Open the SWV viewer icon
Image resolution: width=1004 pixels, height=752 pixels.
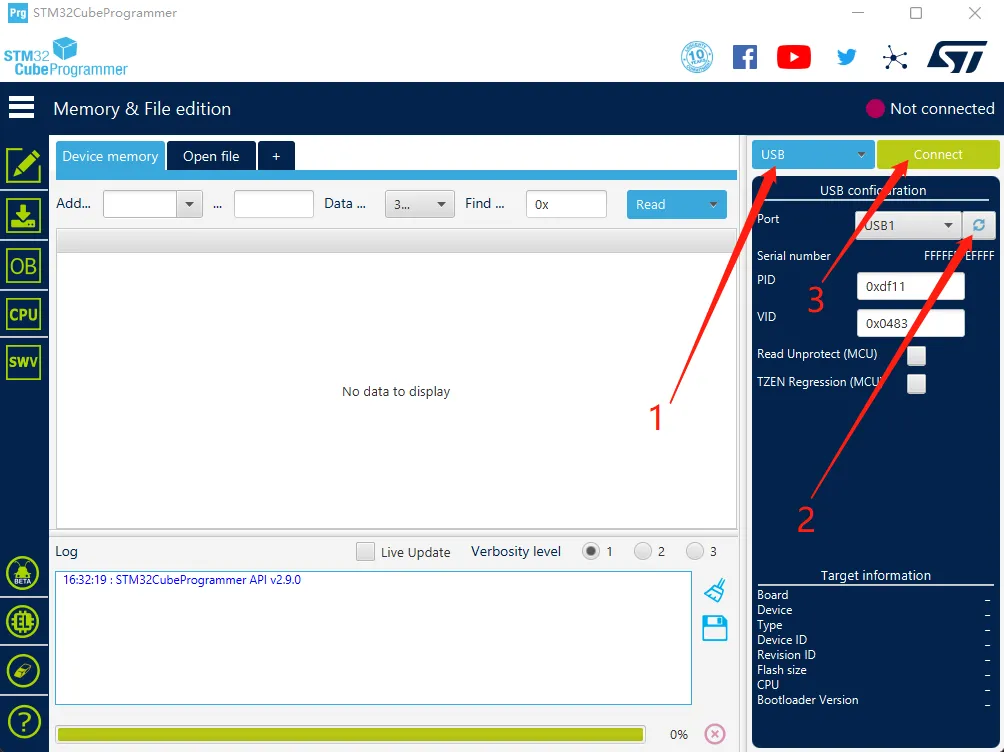pyautogui.click(x=23, y=362)
